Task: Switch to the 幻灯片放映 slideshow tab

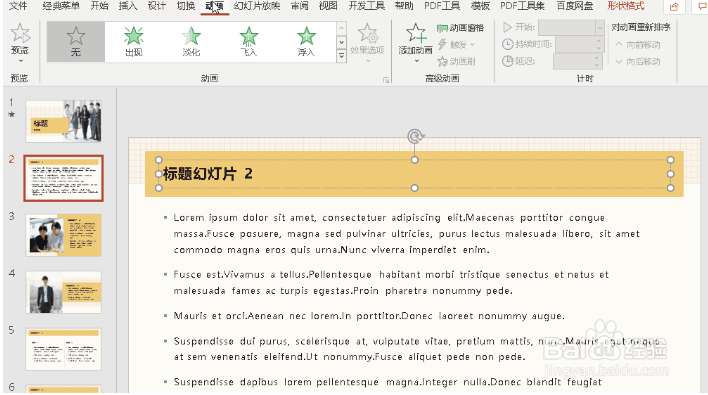Action: click(x=257, y=6)
